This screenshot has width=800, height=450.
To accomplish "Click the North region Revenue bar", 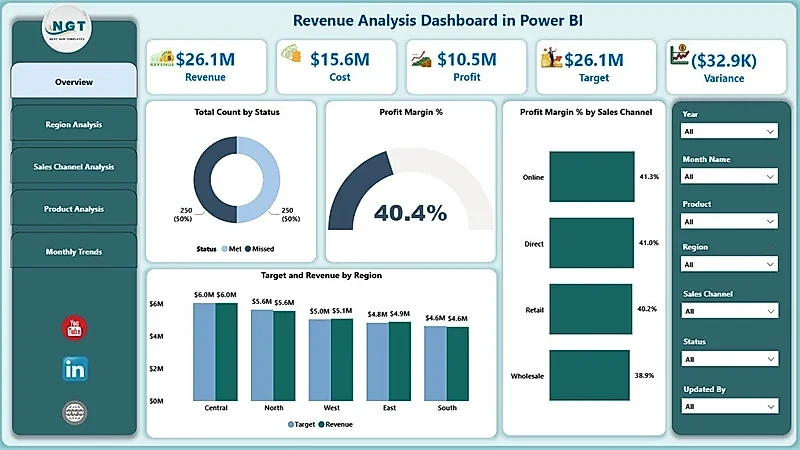I will click(x=284, y=356).
